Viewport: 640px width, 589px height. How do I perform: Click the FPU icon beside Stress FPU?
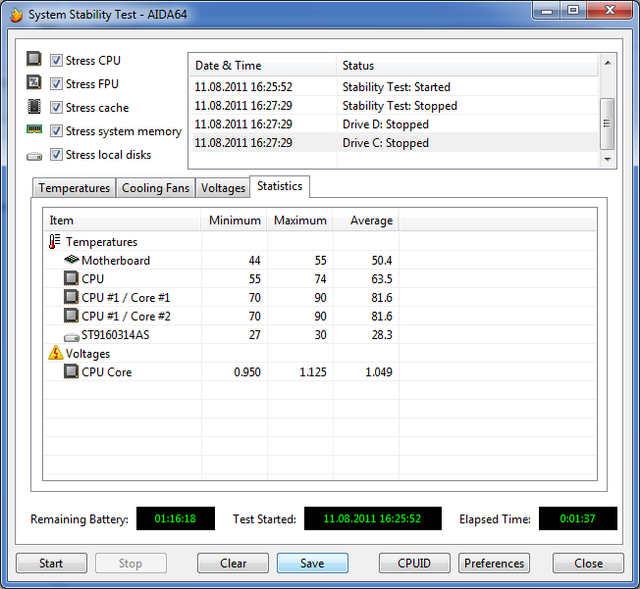tap(34, 84)
